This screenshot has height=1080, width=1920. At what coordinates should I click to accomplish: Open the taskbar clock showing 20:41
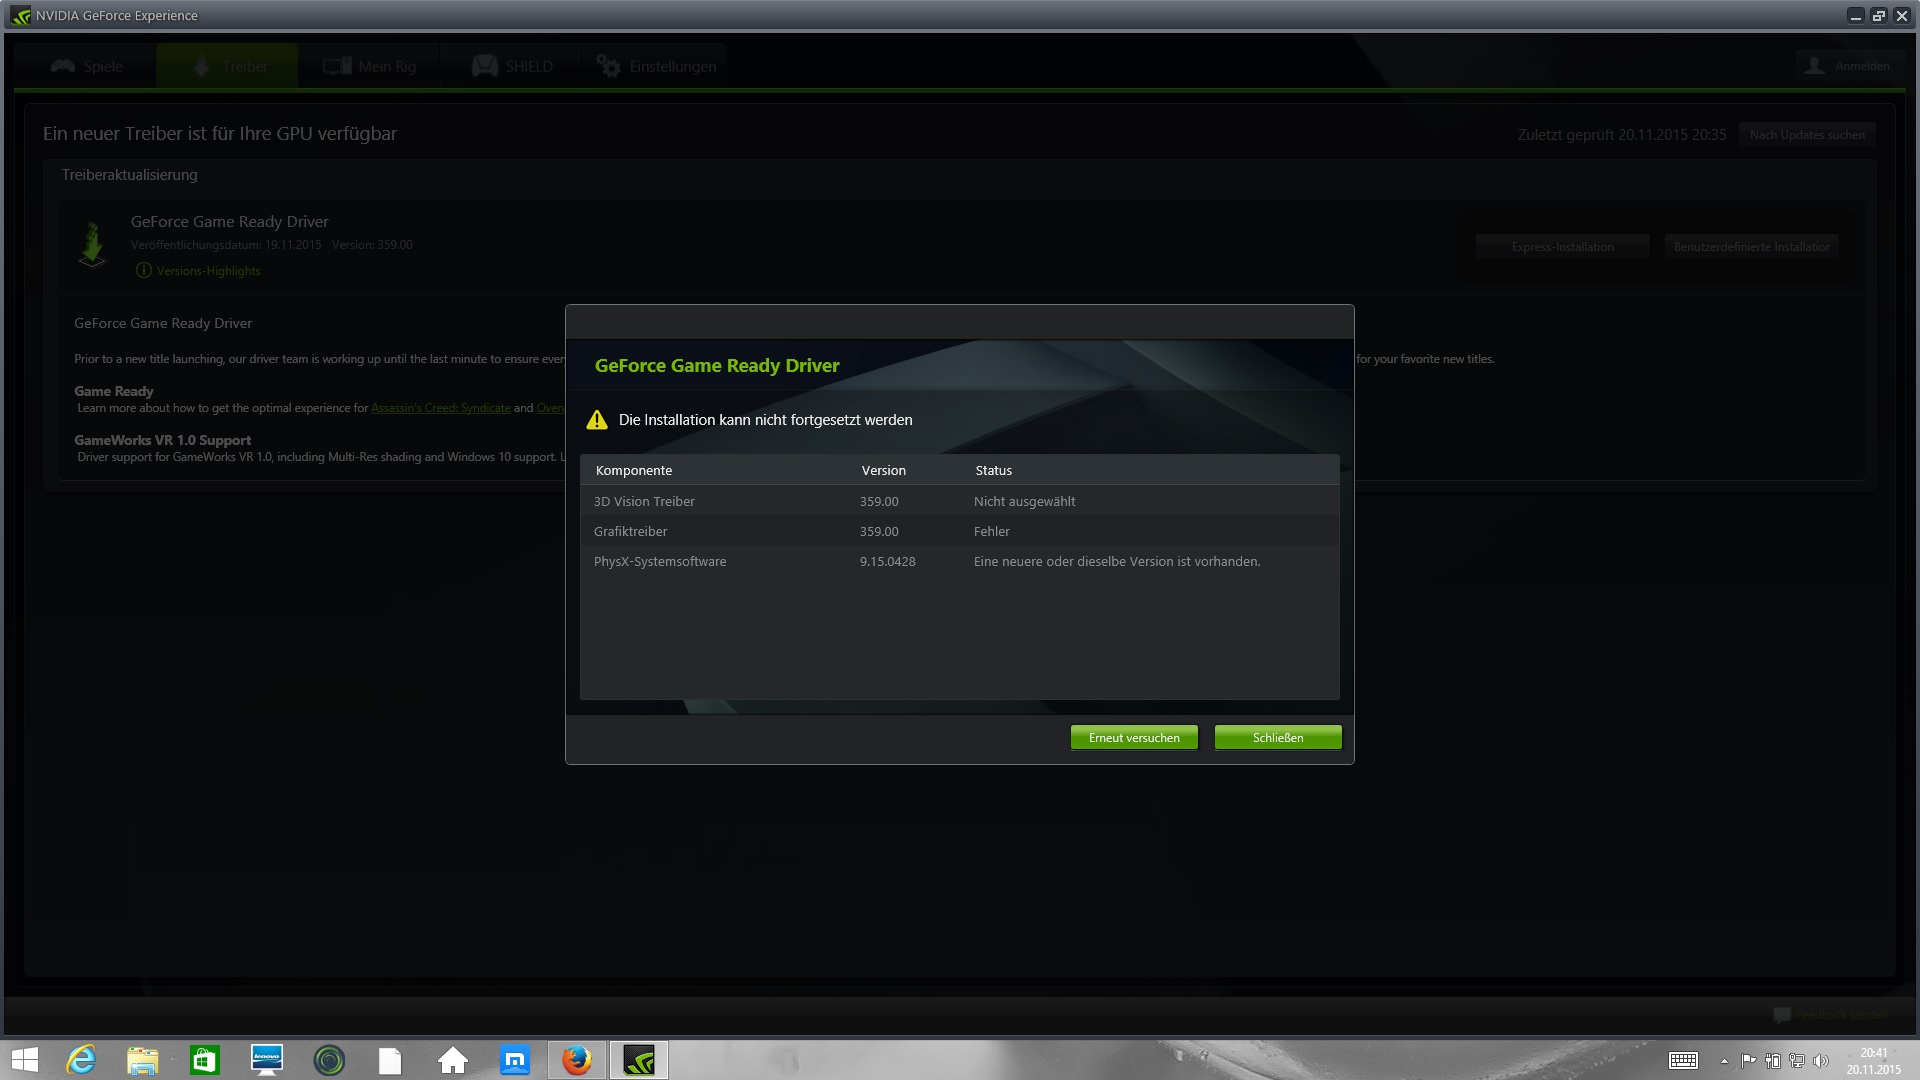click(x=1873, y=1061)
